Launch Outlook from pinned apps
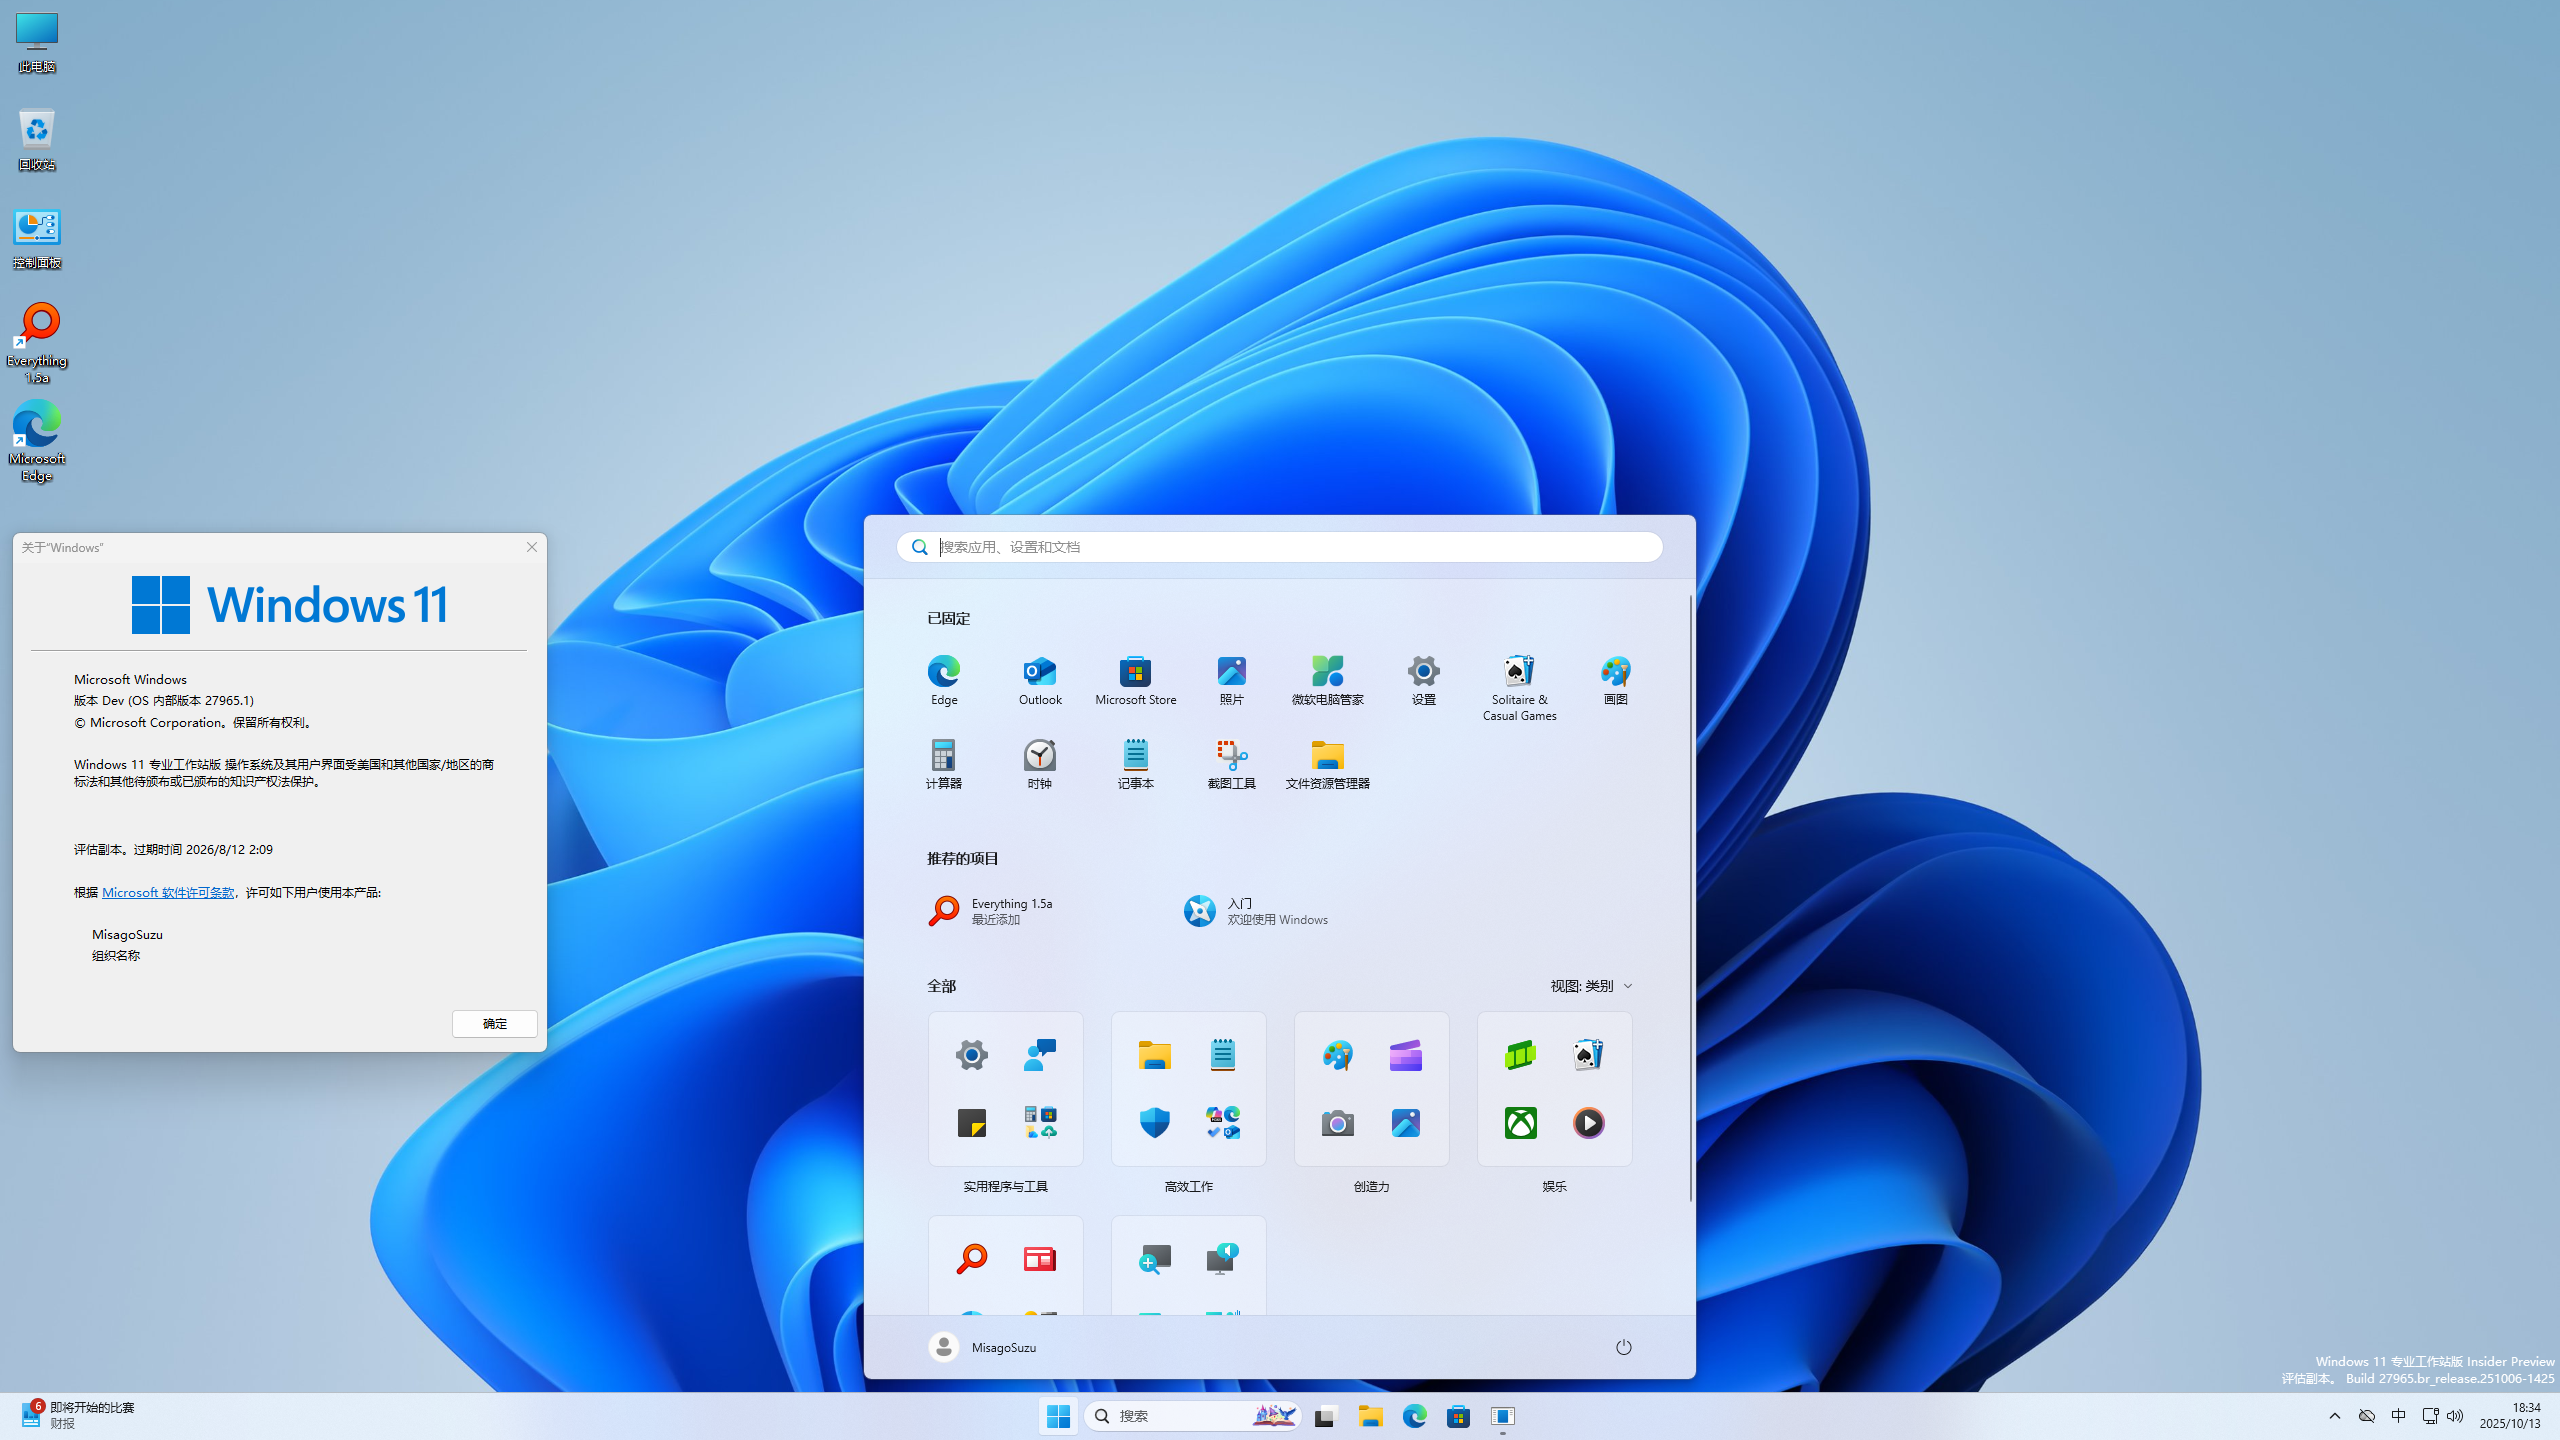 (1040, 680)
